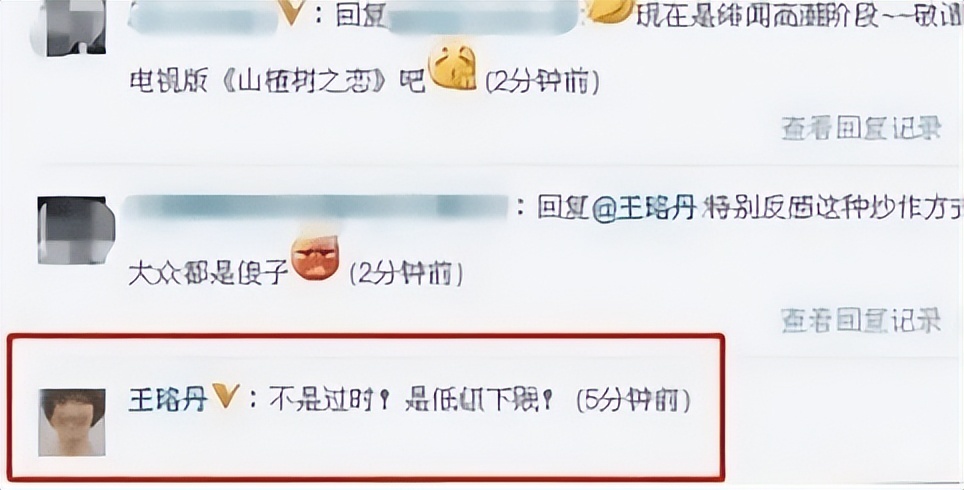Click the (2分钟前) timestamp after 大众都是傻子
This screenshot has width=964, height=490.
point(406,274)
